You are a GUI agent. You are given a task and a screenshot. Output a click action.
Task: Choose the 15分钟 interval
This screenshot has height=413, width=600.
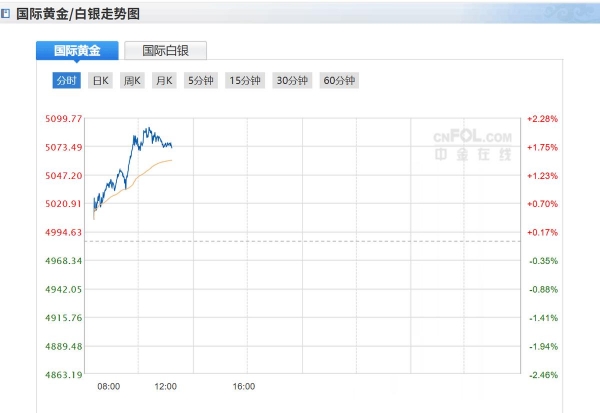point(245,80)
